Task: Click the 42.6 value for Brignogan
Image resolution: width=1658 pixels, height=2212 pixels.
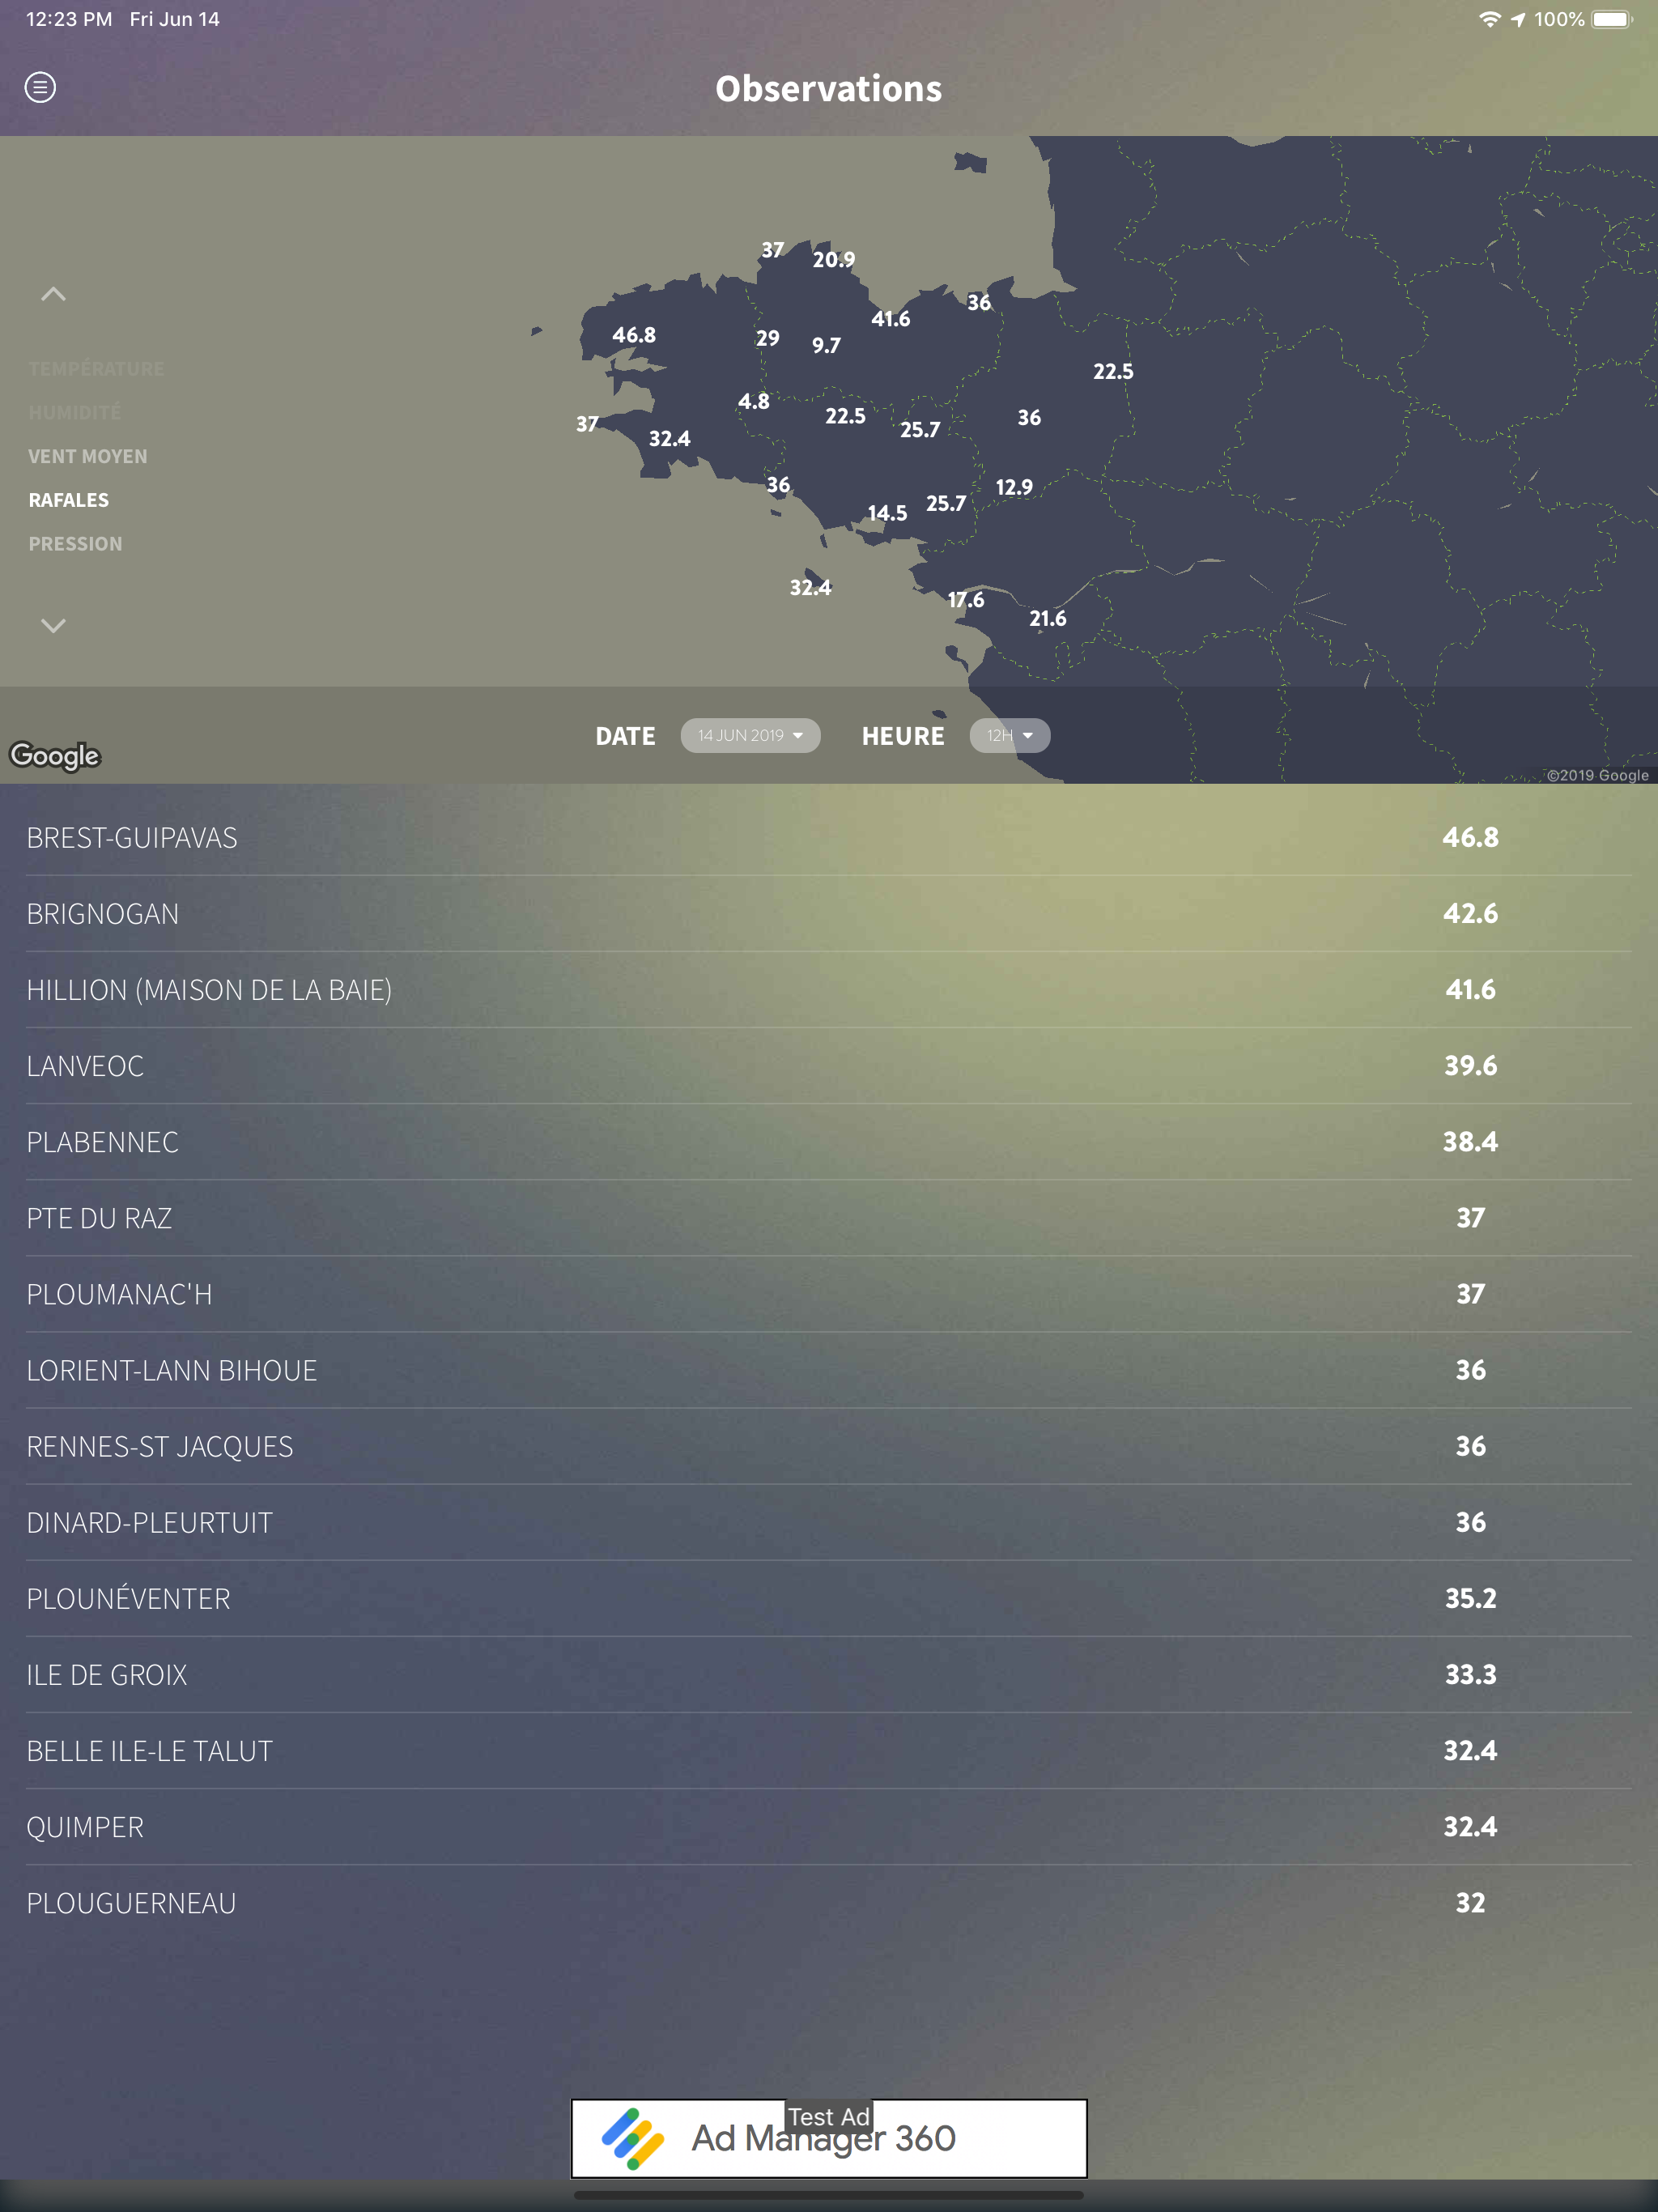Action: (x=1470, y=913)
